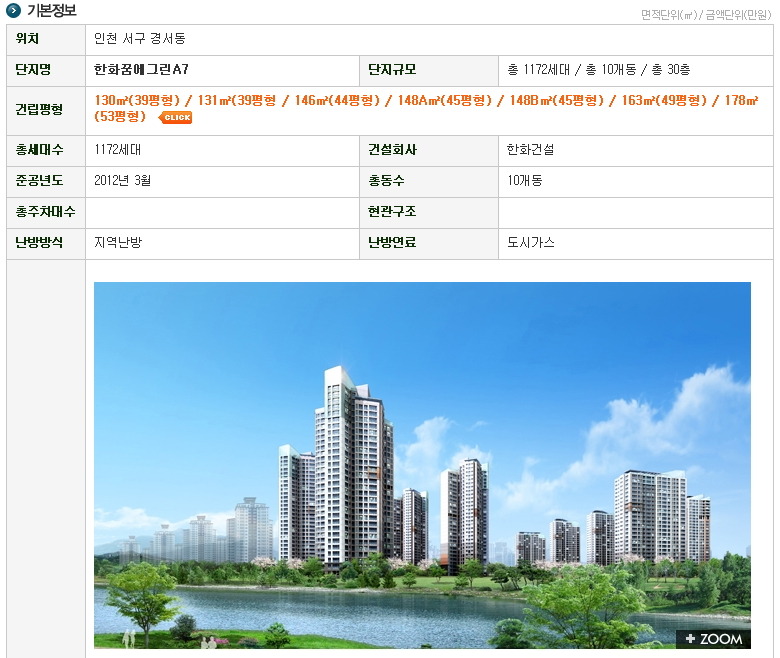Click the 한화건설 builder name
The image size is (780, 658).
coord(530,149)
